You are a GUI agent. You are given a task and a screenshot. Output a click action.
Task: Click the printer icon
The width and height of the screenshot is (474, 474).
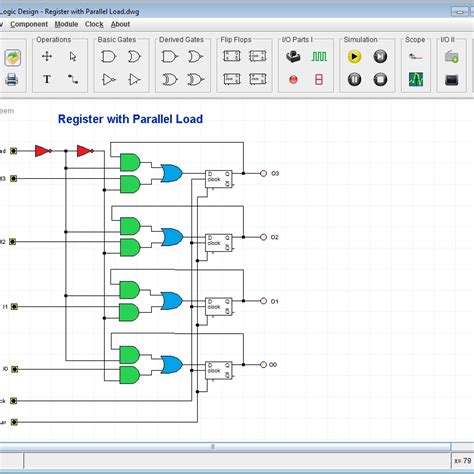coord(12,80)
